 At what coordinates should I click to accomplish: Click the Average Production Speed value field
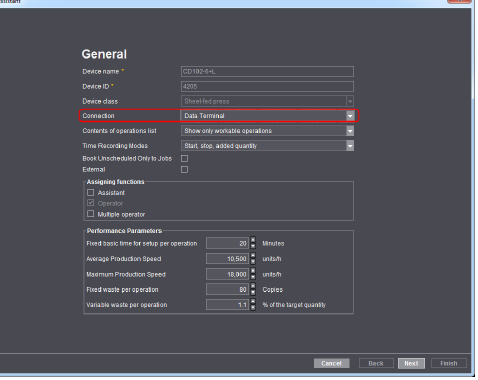click(227, 259)
